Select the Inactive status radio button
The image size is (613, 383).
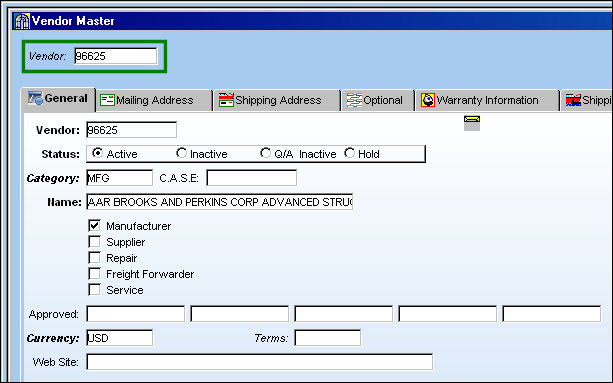click(181, 153)
